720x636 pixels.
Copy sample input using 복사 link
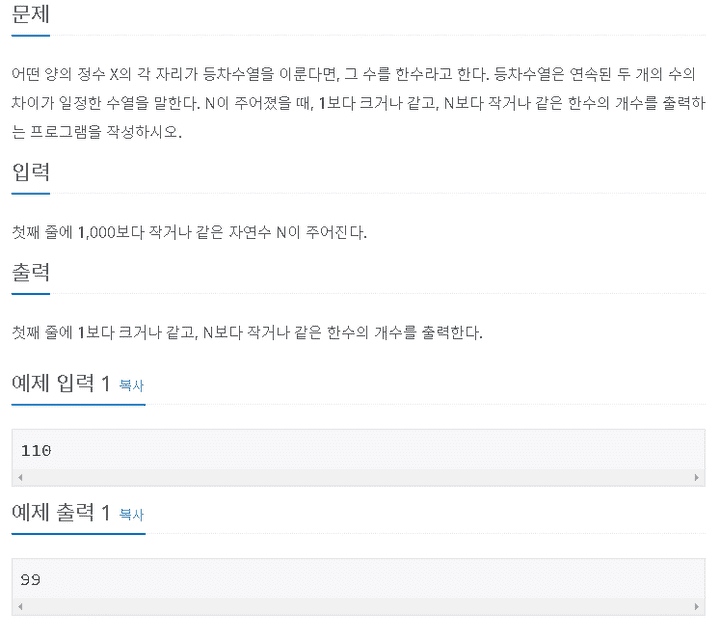tap(131, 385)
